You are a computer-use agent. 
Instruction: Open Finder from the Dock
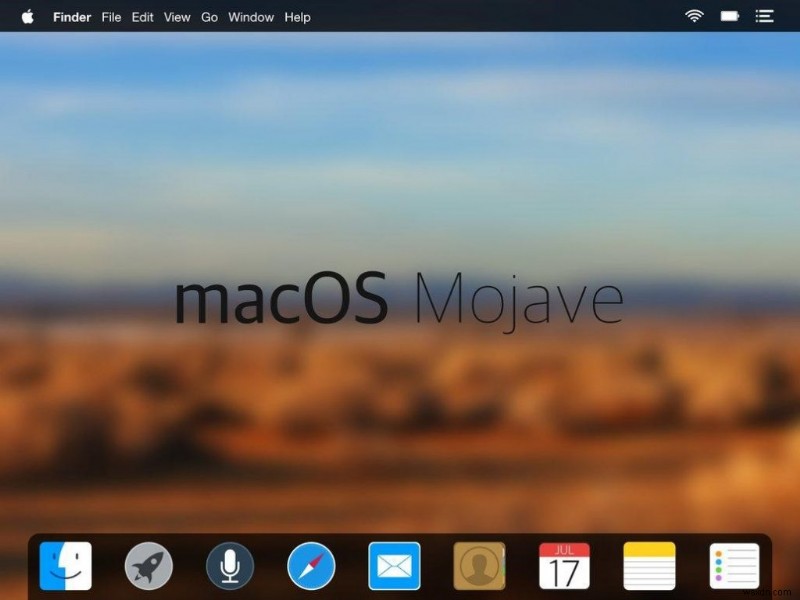click(x=64, y=566)
